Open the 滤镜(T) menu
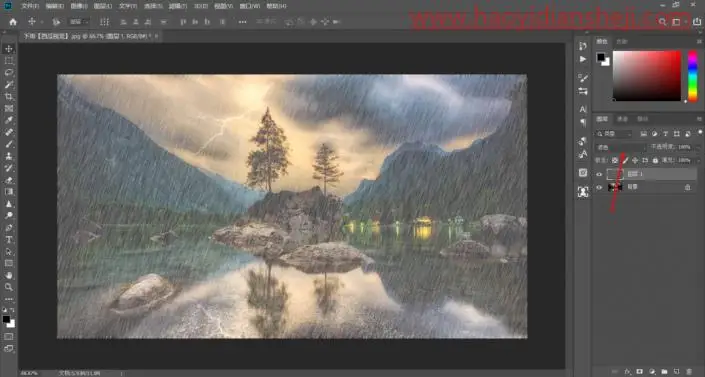 click(178, 6)
